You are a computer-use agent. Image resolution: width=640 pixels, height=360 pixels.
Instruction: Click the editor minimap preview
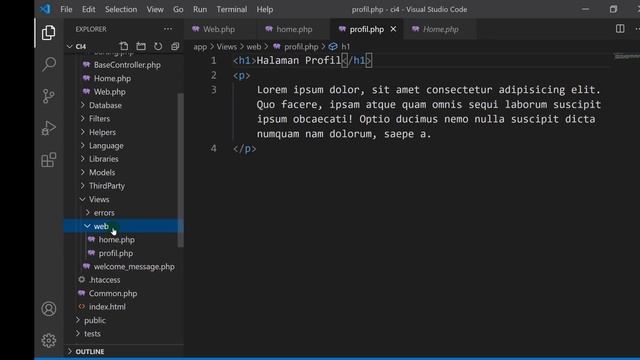pyautogui.click(x=627, y=57)
